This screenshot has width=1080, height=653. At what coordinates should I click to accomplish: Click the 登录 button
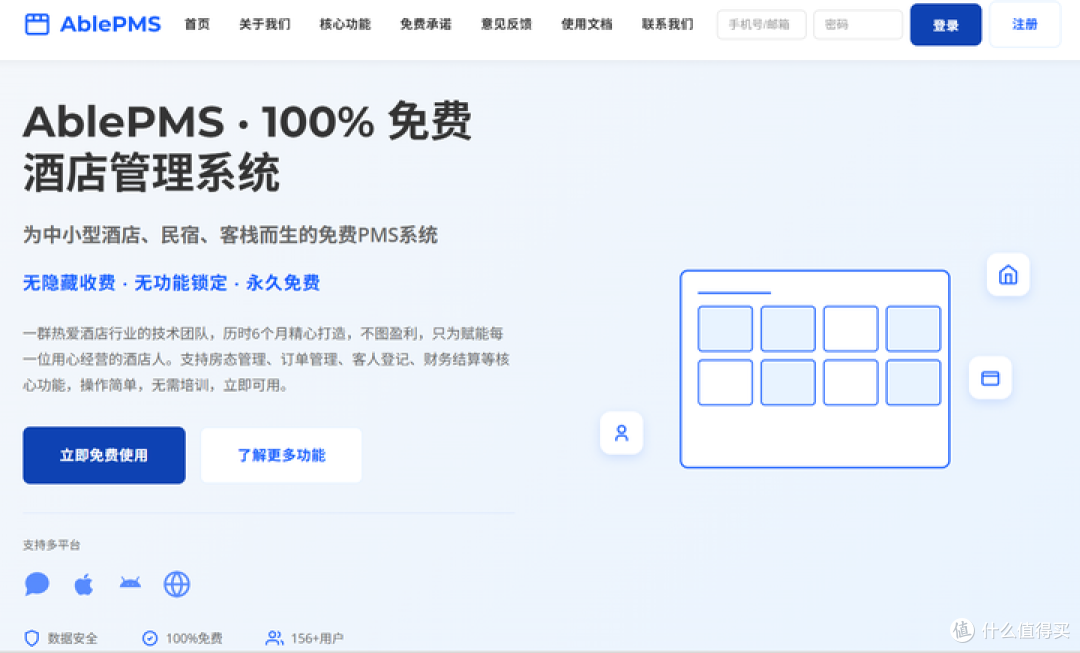tap(946, 25)
